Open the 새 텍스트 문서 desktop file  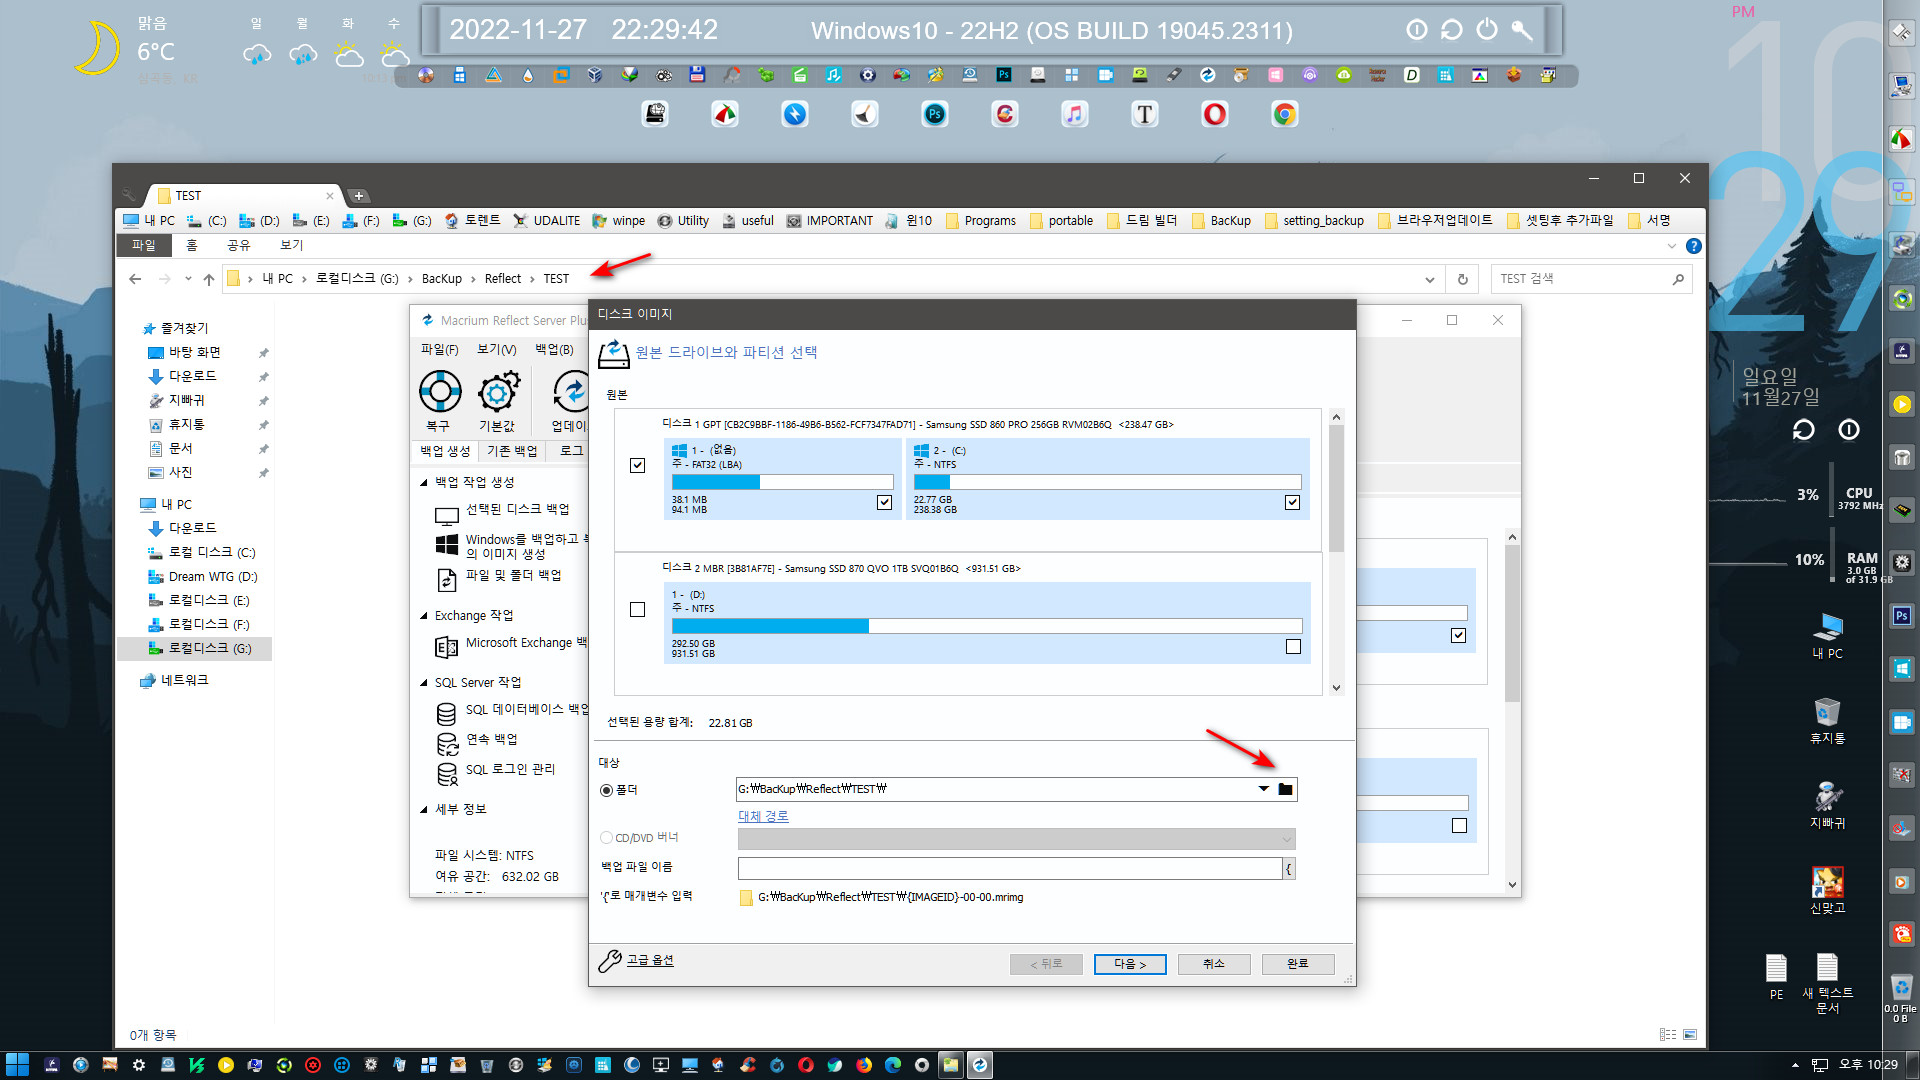pyautogui.click(x=1827, y=983)
